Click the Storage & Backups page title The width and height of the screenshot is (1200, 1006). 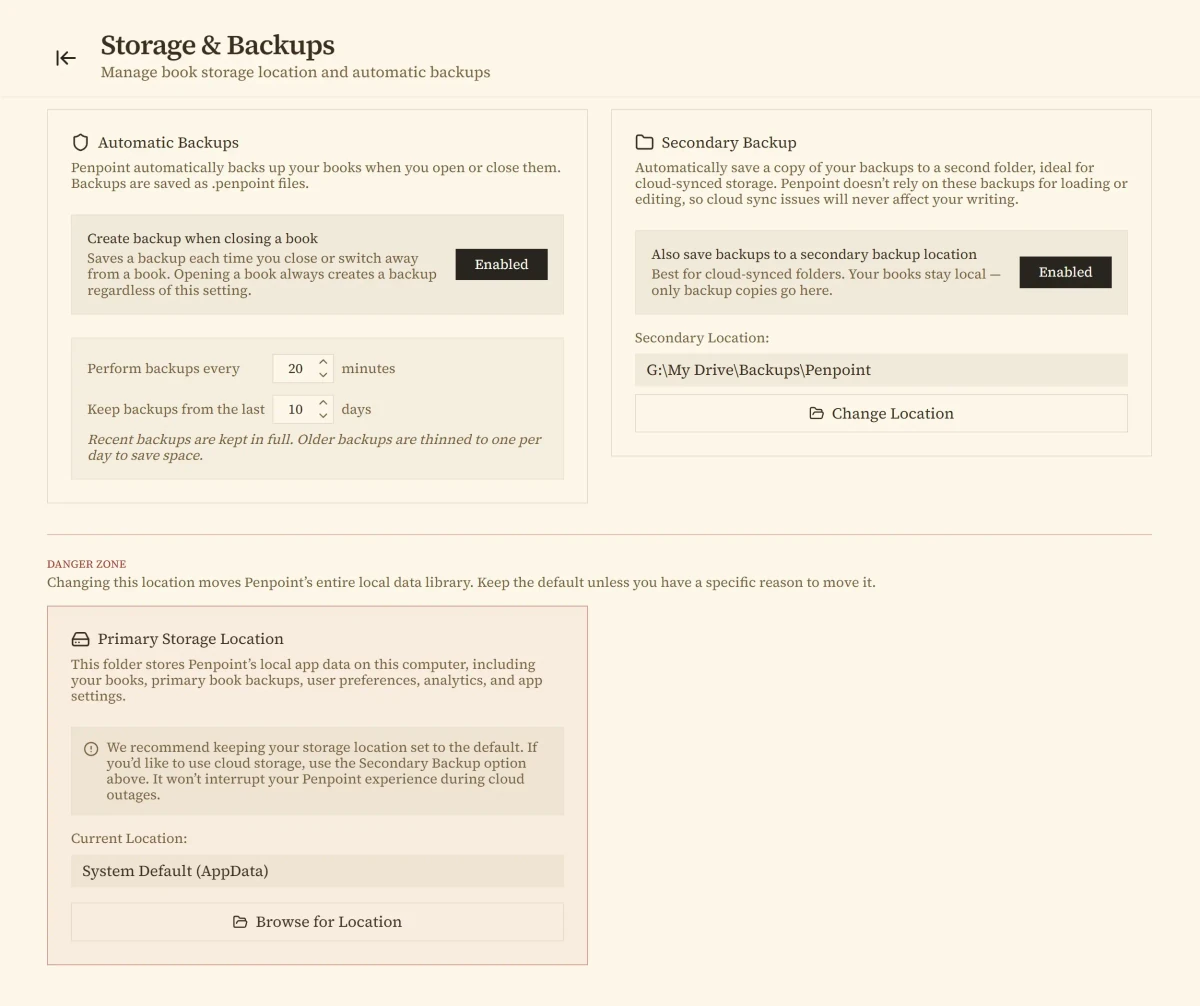click(218, 45)
